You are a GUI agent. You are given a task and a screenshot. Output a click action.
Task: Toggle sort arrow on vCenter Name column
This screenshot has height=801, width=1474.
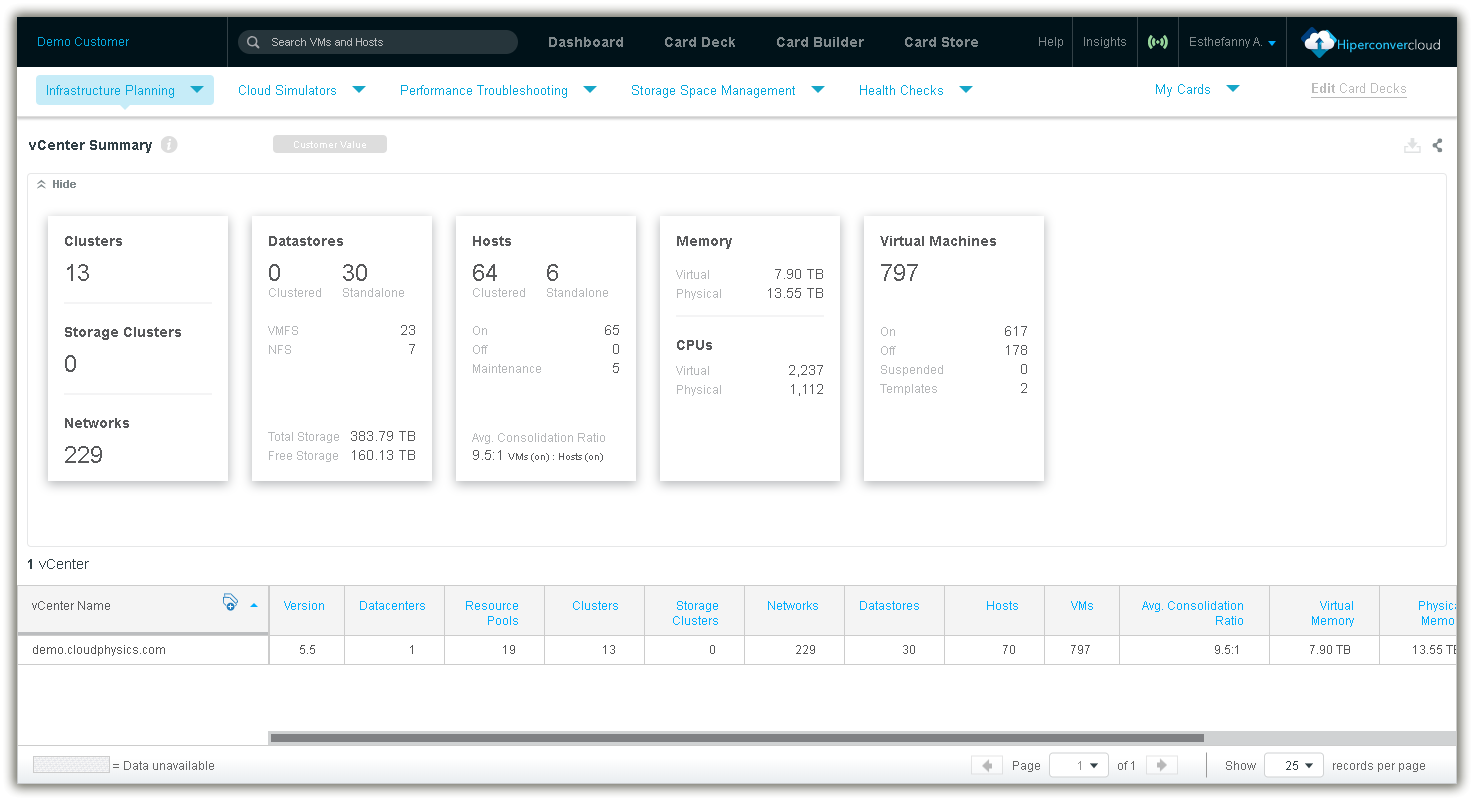254,605
